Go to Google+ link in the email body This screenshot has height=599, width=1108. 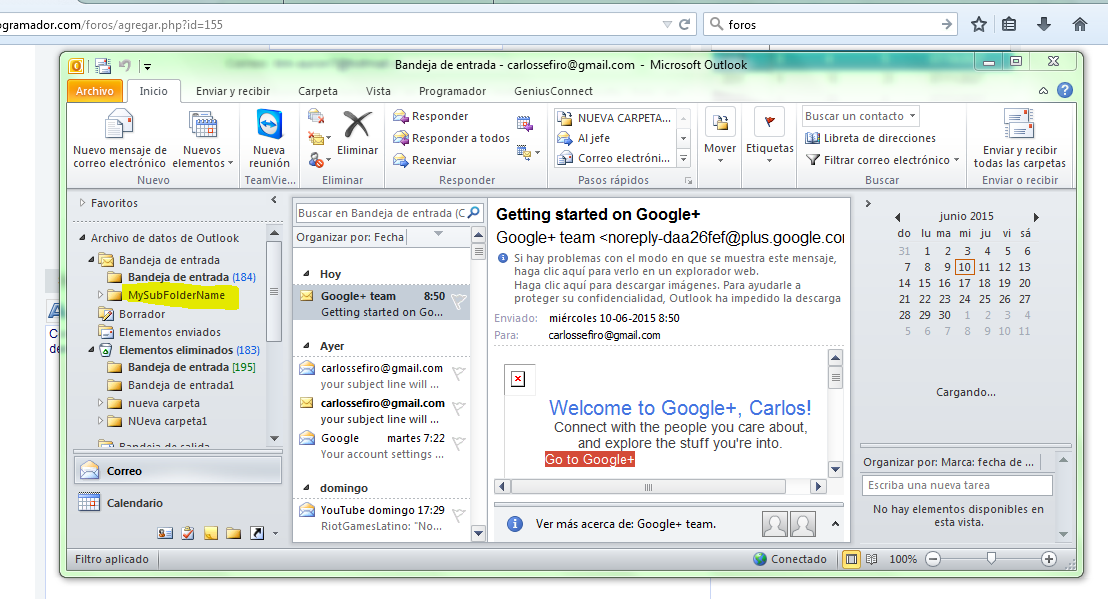click(x=589, y=460)
